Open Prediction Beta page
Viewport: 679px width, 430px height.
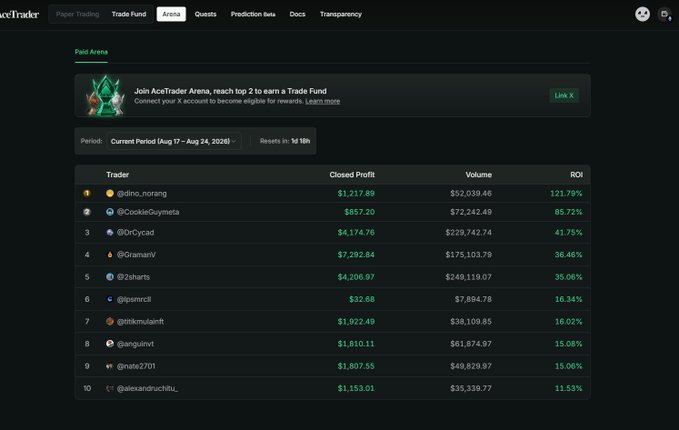[x=253, y=14]
